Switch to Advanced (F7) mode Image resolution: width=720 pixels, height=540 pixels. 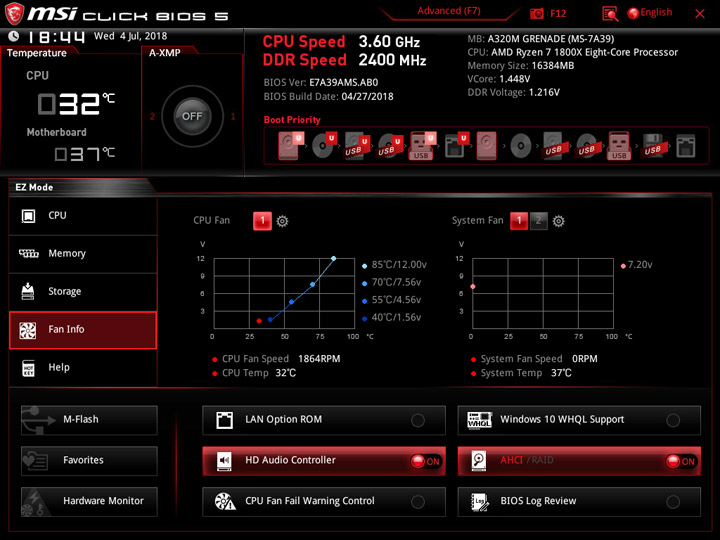(449, 11)
